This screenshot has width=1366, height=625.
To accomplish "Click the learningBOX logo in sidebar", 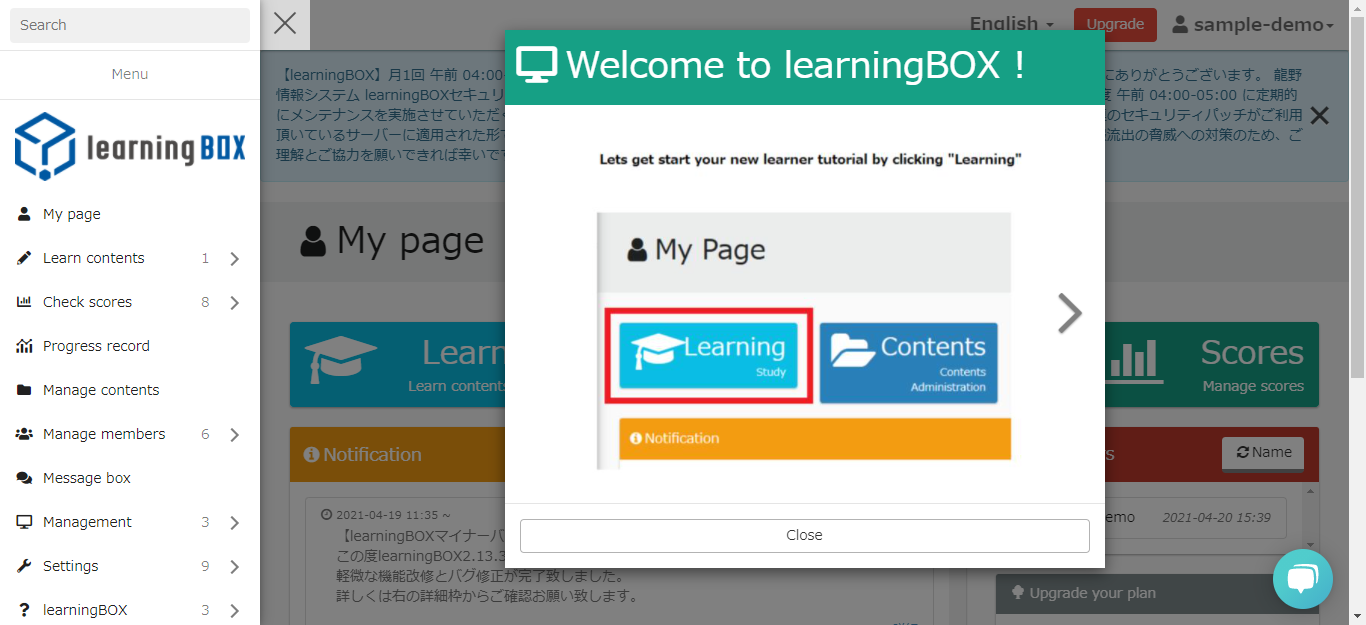I will pos(130,147).
